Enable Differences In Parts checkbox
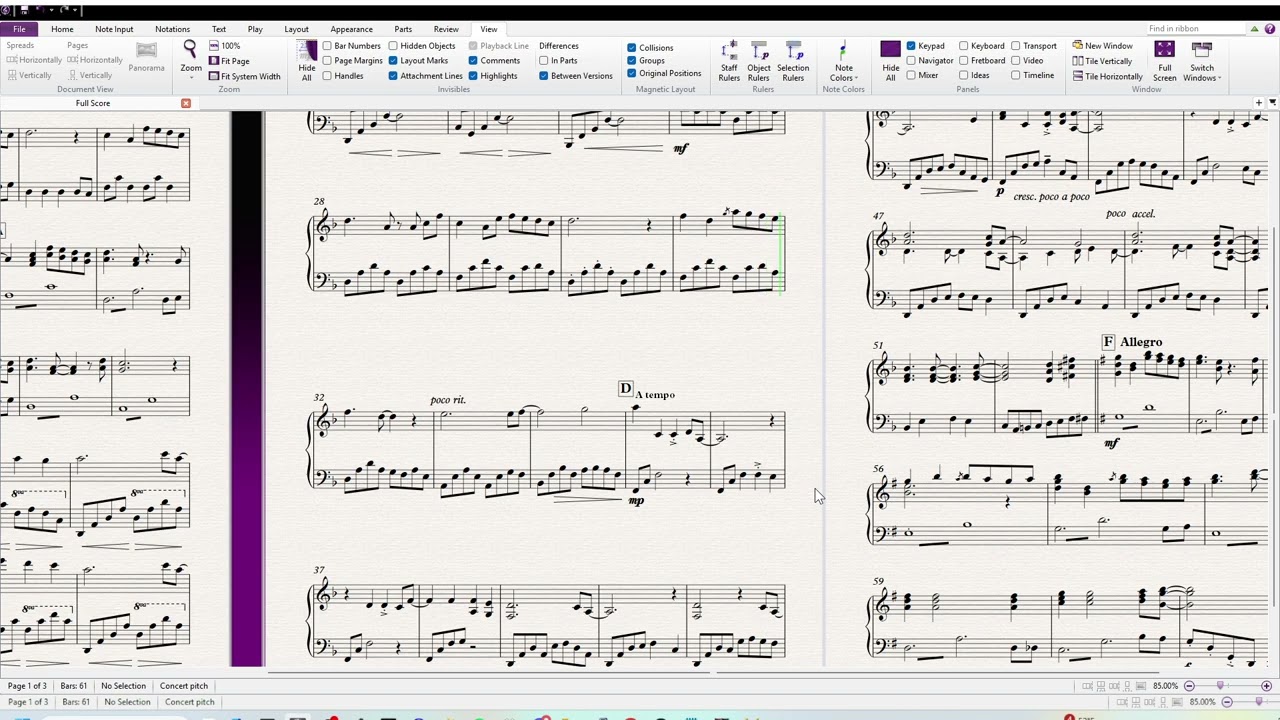 [x=543, y=61]
